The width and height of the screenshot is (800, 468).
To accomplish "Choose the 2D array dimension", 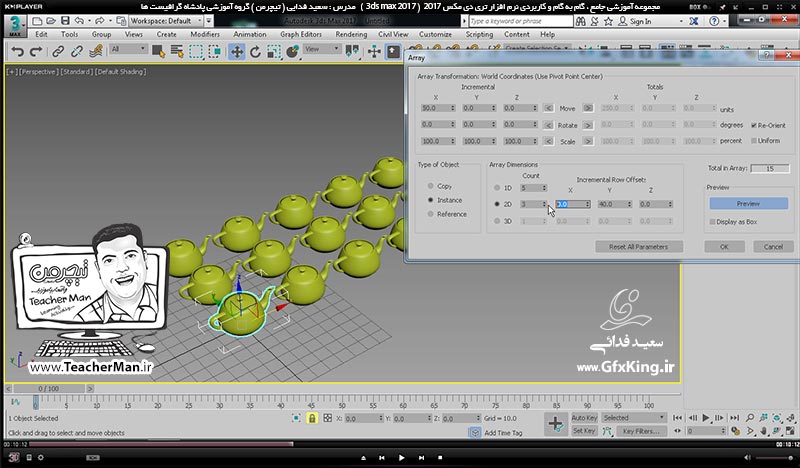I will [x=497, y=204].
